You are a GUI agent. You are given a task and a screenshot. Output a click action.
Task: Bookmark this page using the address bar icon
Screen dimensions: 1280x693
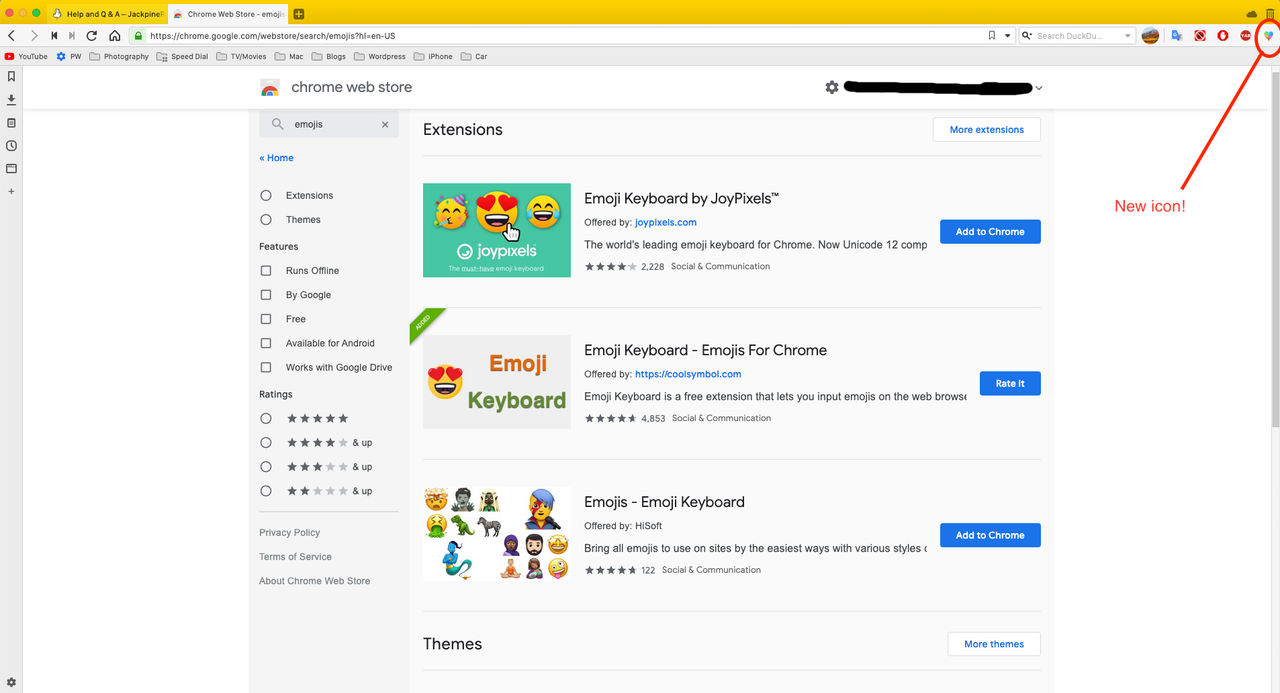(992, 35)
